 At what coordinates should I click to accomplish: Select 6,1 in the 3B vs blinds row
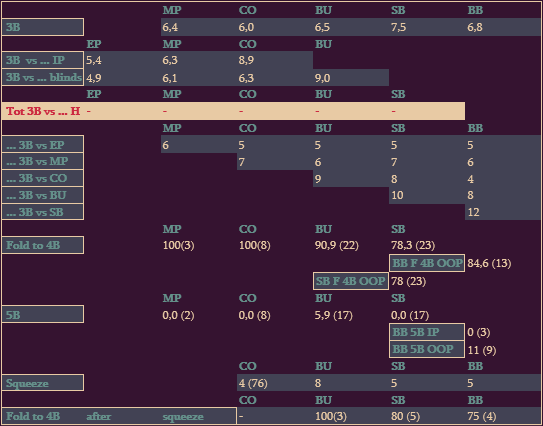pyautogui.click(x=170, y=78)
